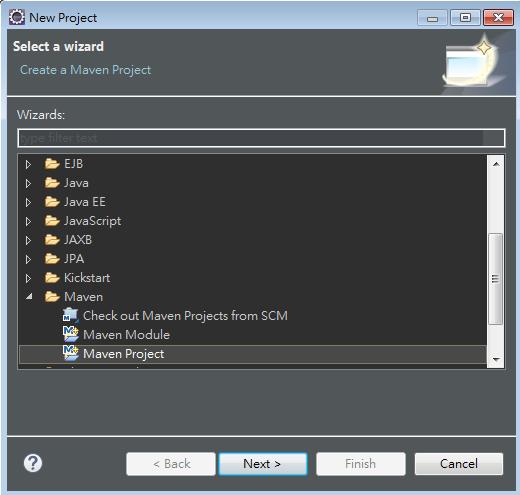
Task: Click the JavaScript folder icon
Action: click(x=52, y=221)
